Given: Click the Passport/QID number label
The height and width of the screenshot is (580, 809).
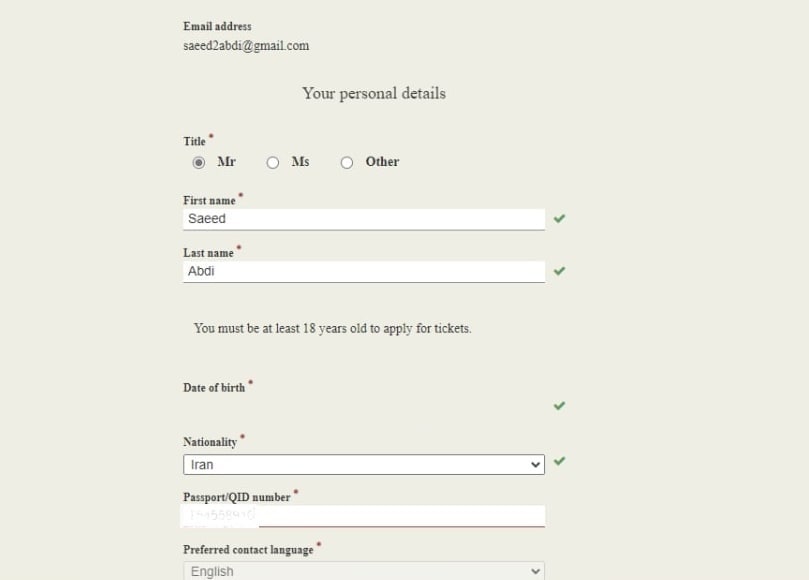Looking at the screenshot, I should pyautogui.click(x=237, y=497).
